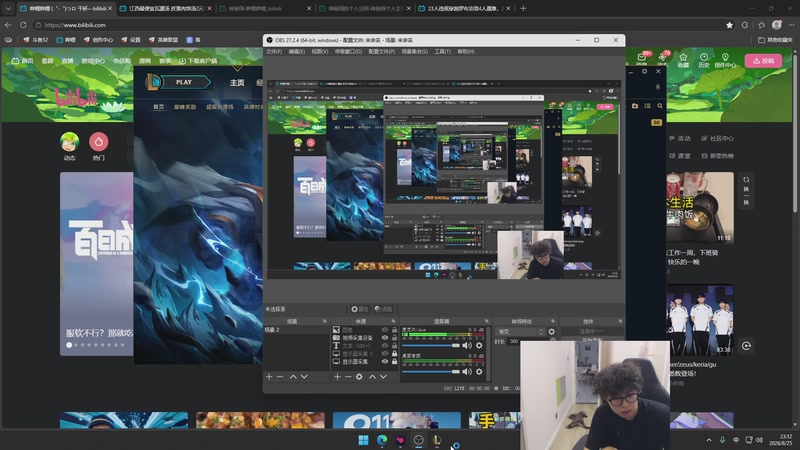Open Windows Start menu on the taskbar
The height and width of the screenshot is (450, 800).
point(363,440)
